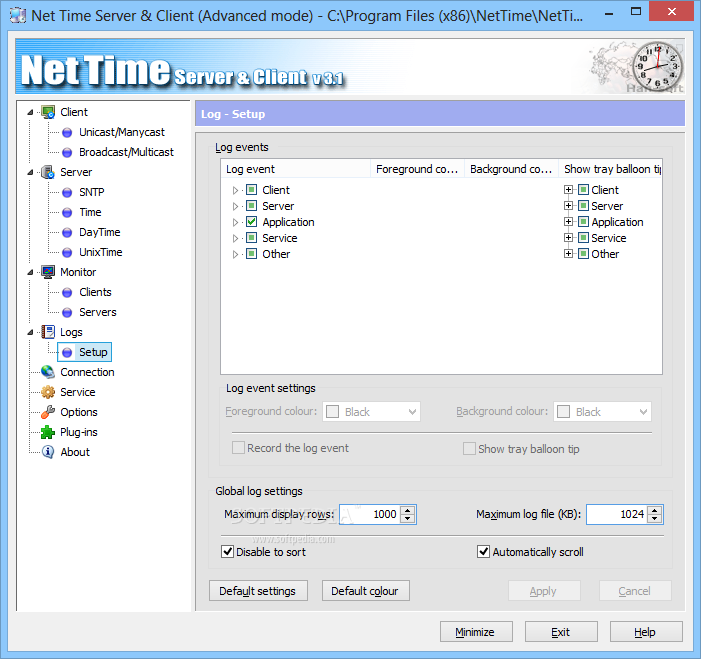Viewport: 701px width, 659px height.
Task: Click the DayTime bullet icon
Action: (67, 232)
